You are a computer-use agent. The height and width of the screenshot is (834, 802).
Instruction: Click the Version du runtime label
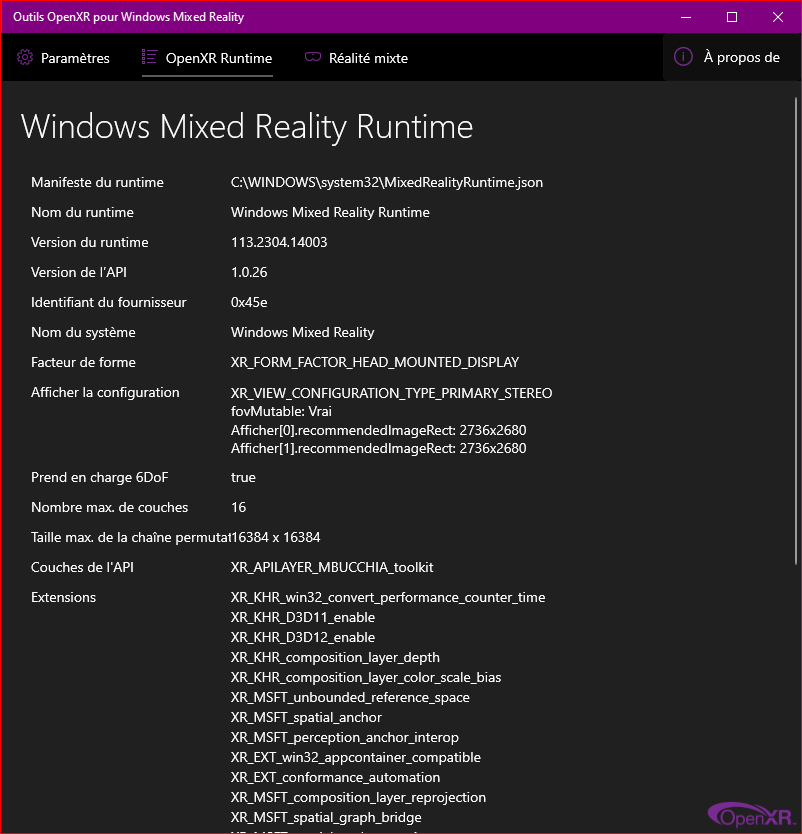[x=90, y=243]
